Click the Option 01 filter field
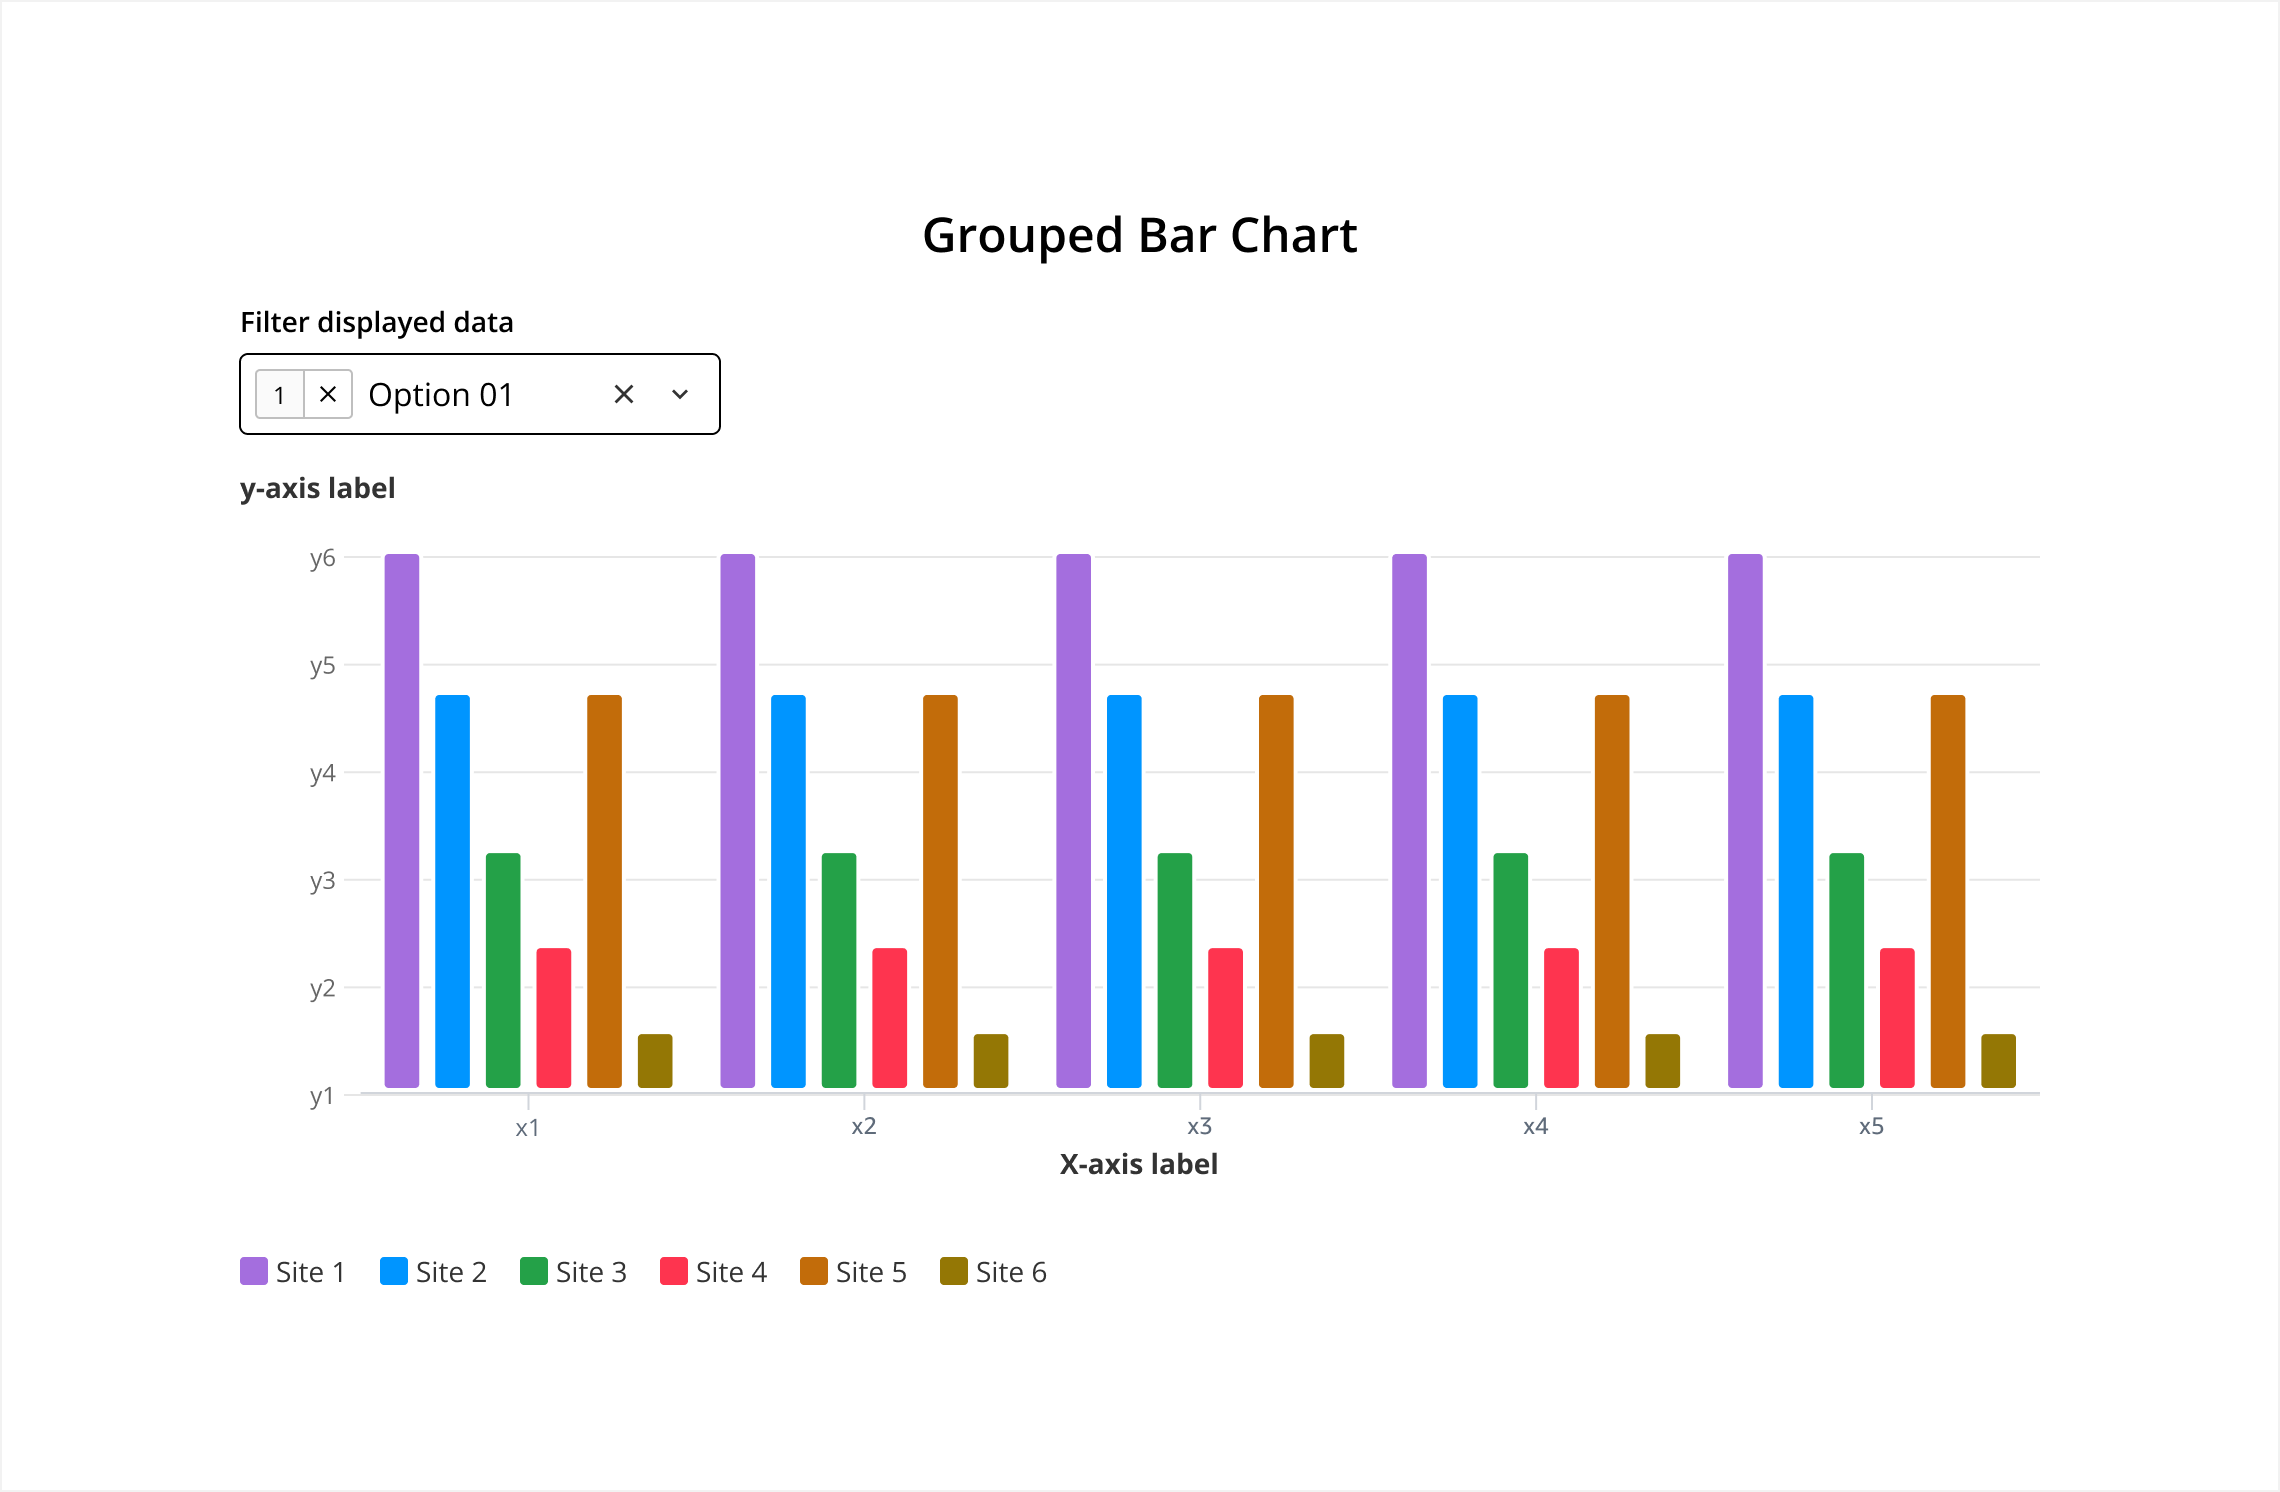2280x1492 pixels. tap(480, 394)
